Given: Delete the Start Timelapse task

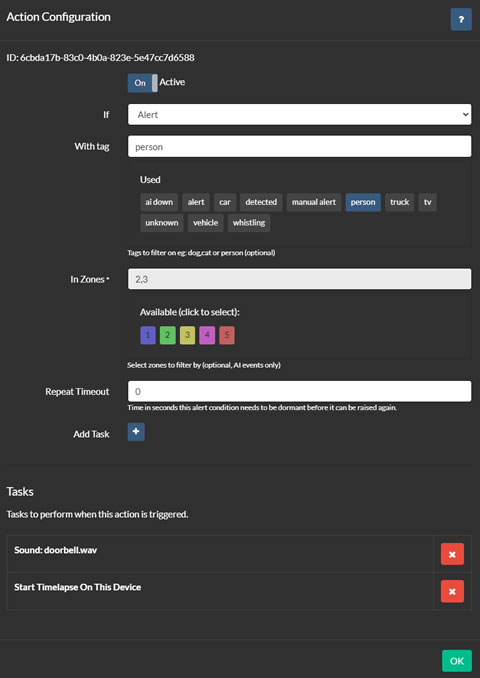Looking at the screenshot, I should click(x=452, y=591).
